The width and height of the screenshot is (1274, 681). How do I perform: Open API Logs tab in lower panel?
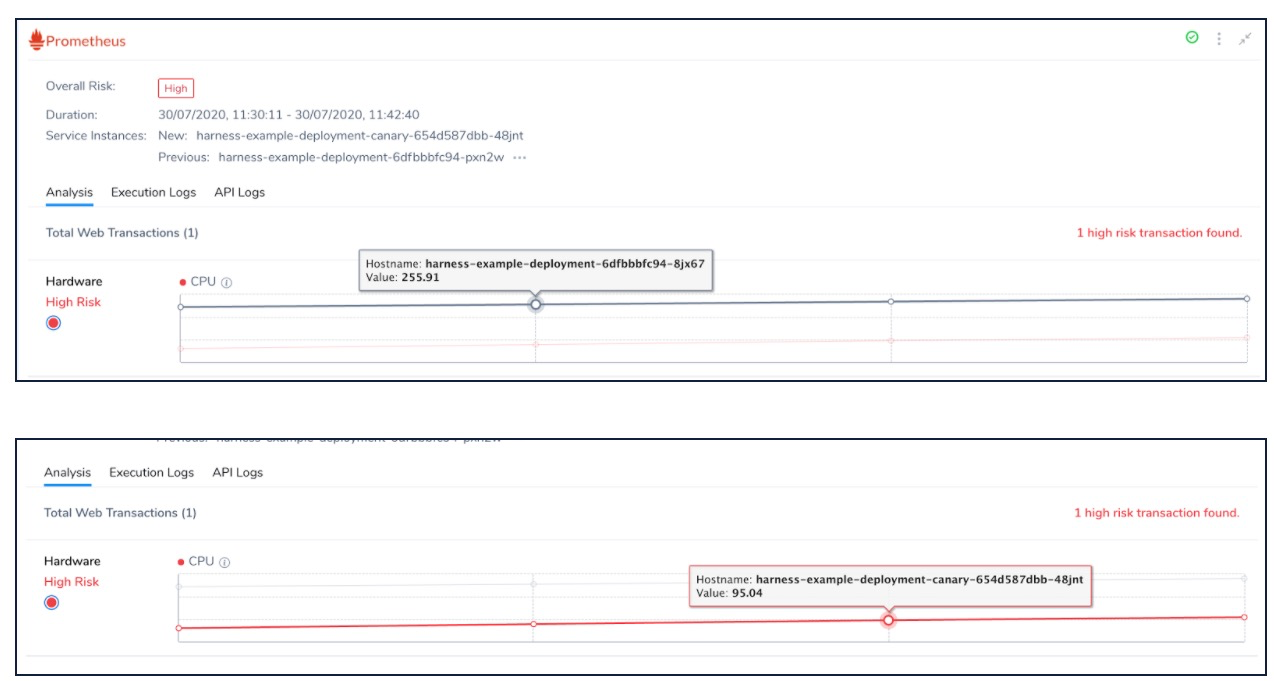[237, 472]
